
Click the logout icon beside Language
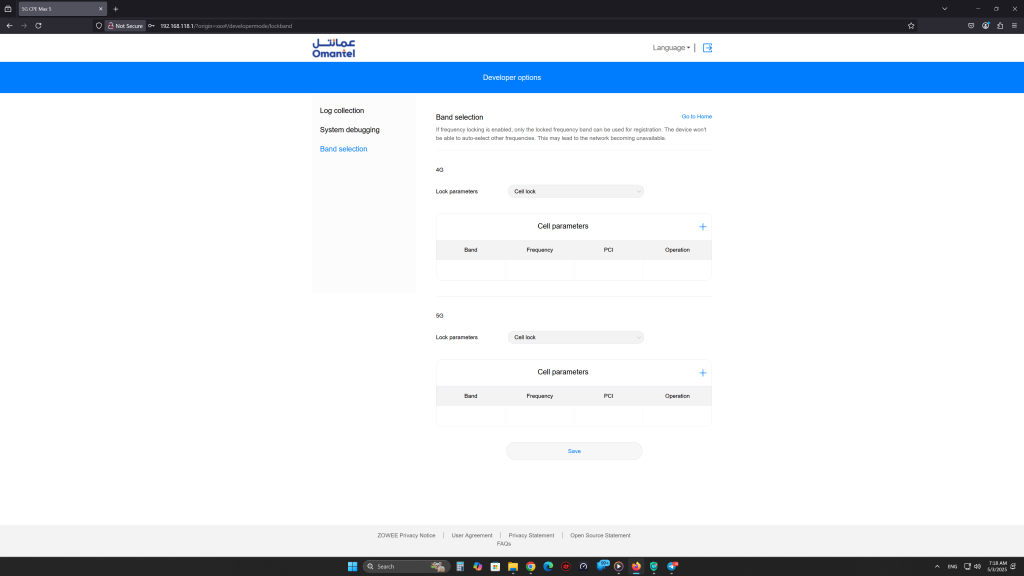pos(707,47)
